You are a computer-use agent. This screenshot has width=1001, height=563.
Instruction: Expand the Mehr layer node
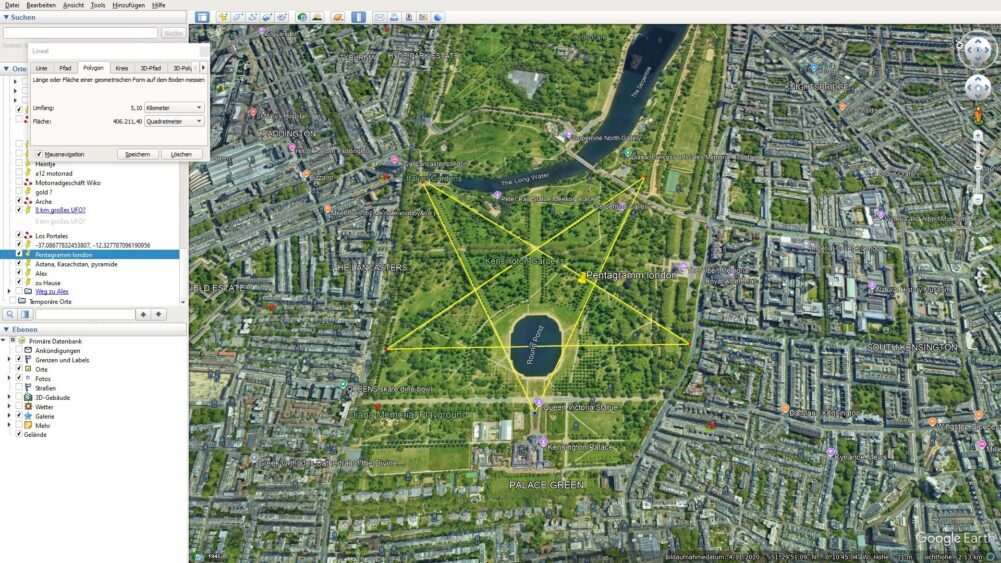coord(9,425)
